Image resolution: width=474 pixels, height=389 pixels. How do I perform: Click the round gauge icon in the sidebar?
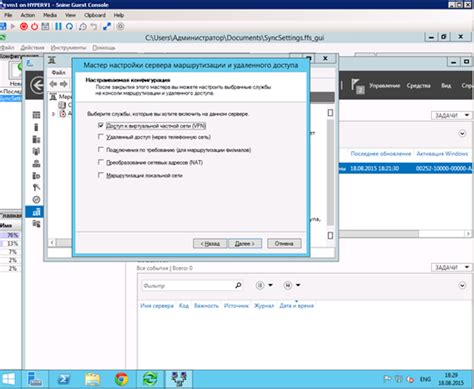(36, 200)
